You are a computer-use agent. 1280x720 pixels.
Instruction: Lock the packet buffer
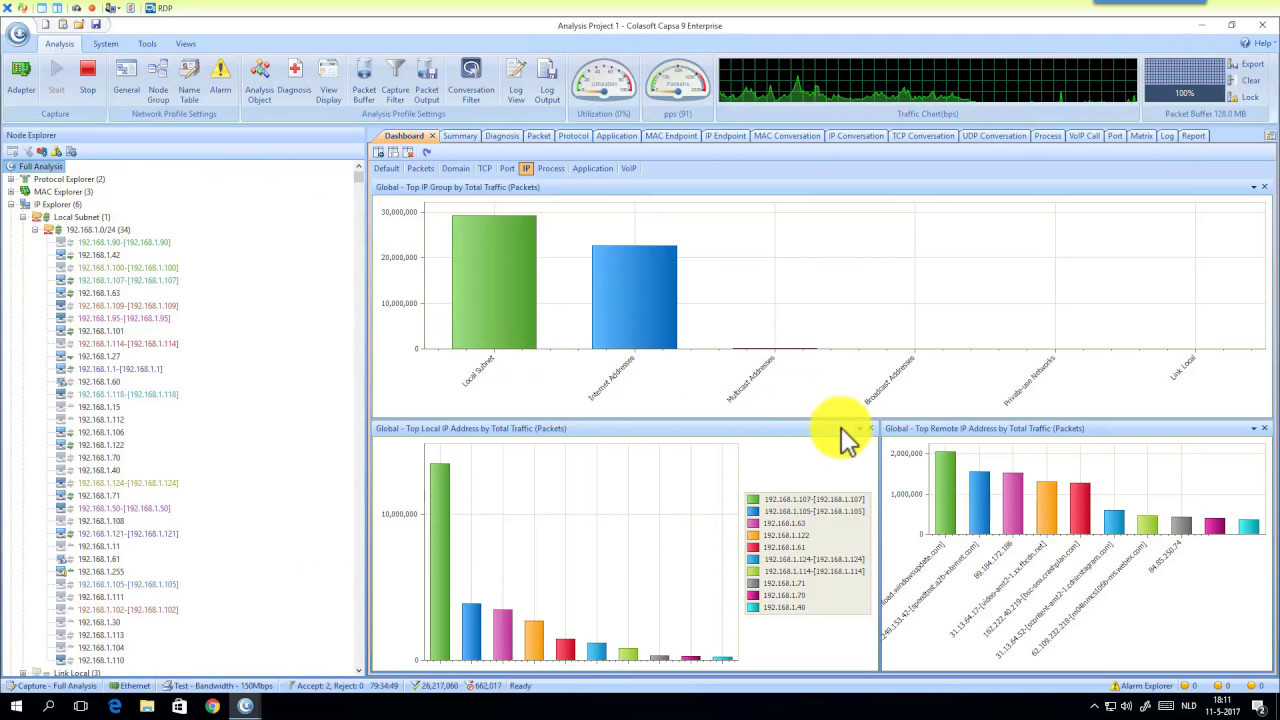pos(1244,97)
